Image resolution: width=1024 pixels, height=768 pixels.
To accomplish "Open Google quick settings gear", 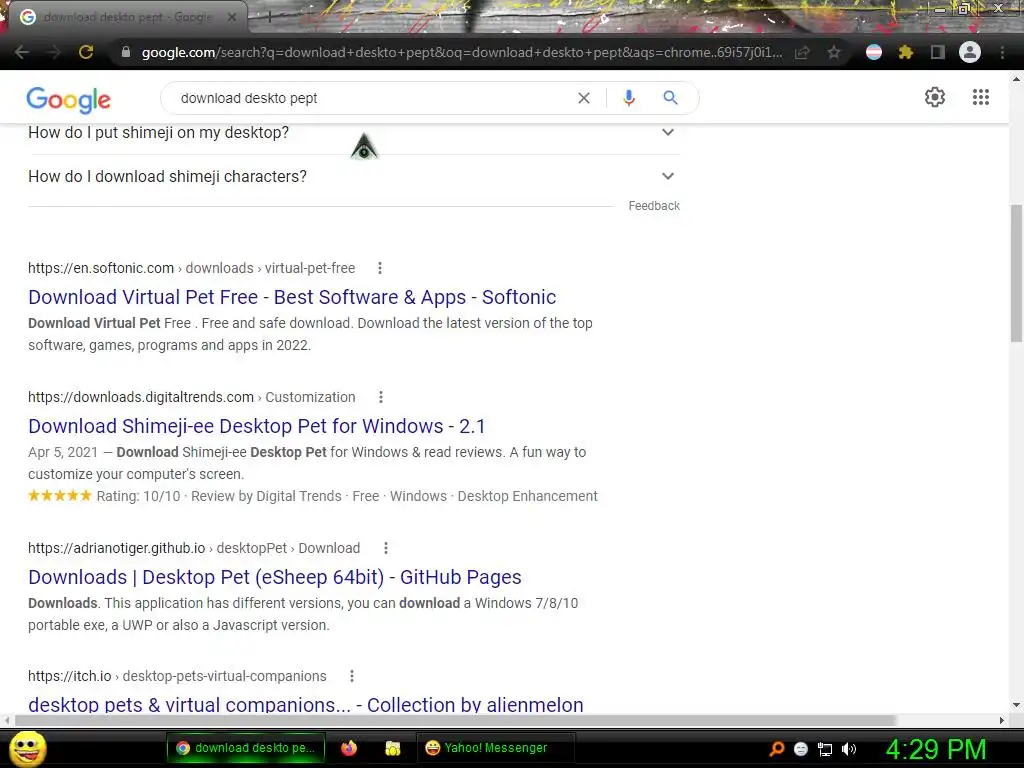I will point(935,97).
